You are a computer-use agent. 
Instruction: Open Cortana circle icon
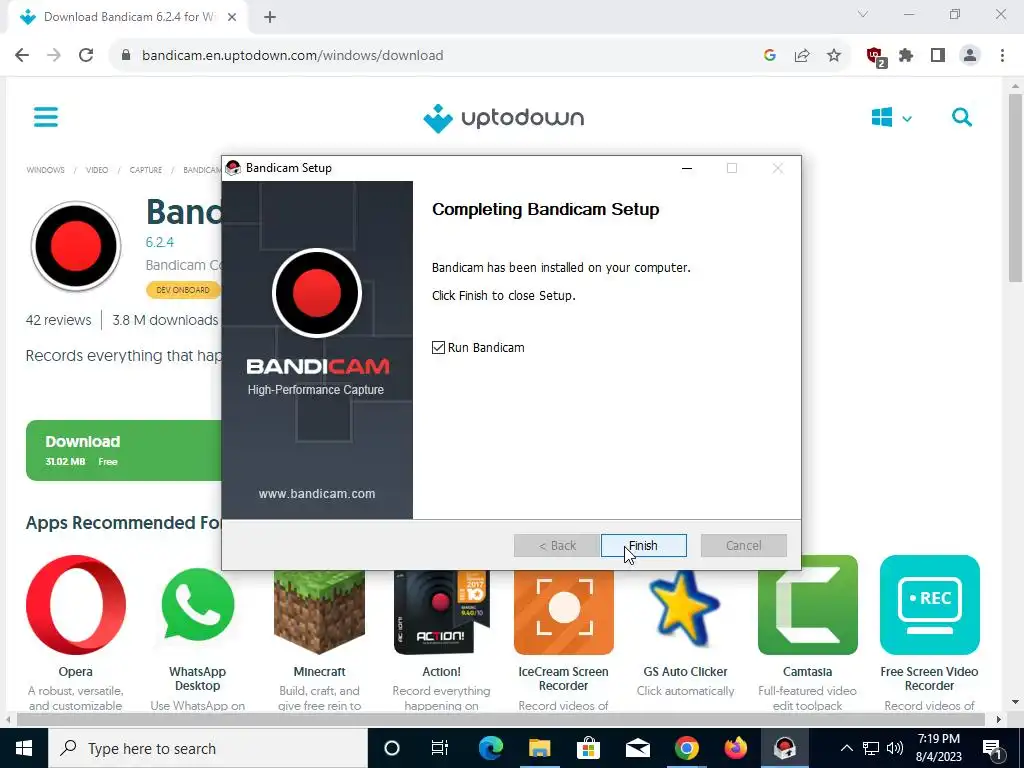pyautogui.click(x=392, y=748)
